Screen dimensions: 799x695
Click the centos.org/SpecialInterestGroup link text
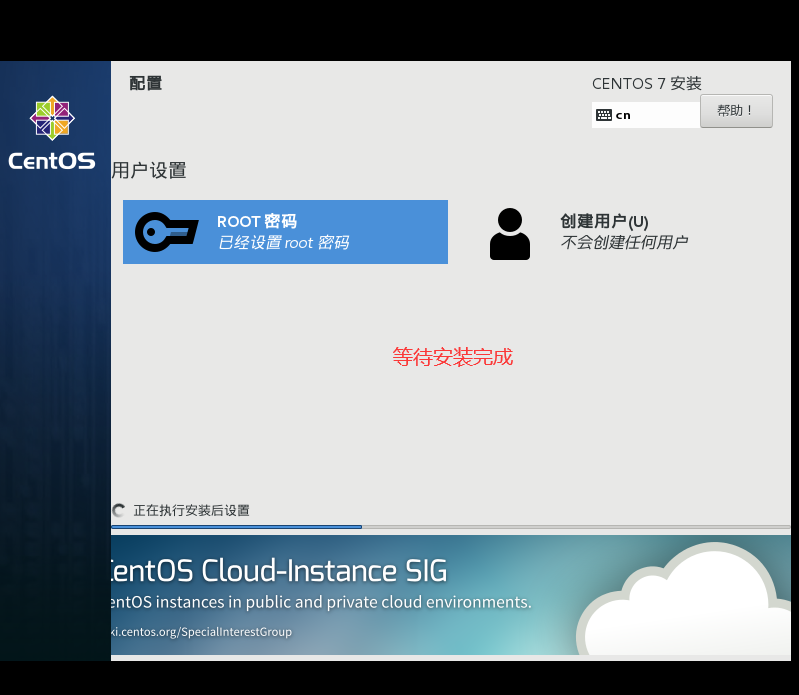[x=202, y=632]
